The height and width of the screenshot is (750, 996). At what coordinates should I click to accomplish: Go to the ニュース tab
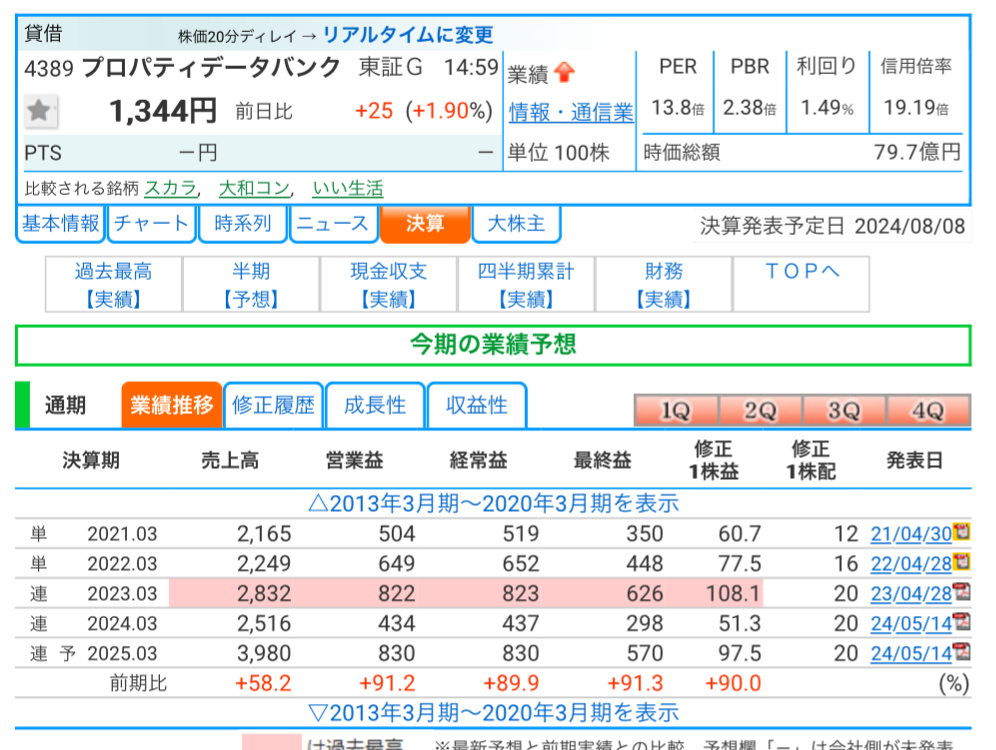pyautogui.click(x=333, y=224)
